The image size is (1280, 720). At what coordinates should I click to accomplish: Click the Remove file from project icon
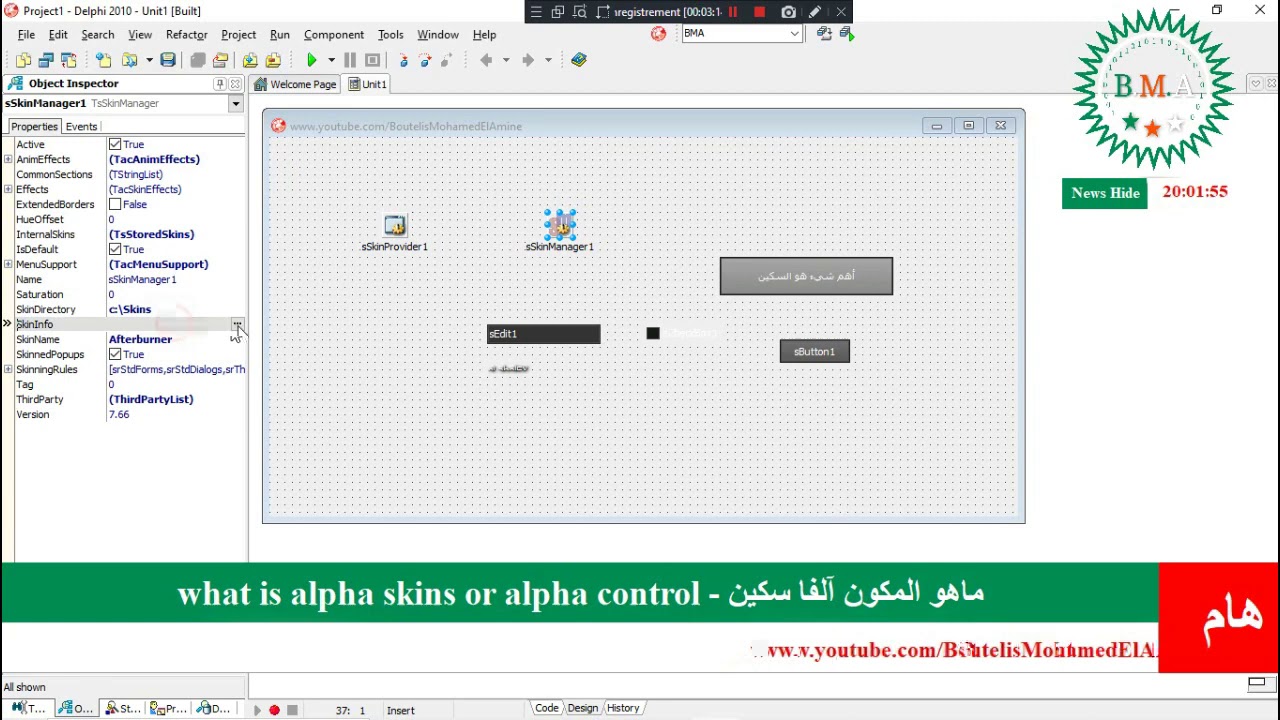point(273,60)
